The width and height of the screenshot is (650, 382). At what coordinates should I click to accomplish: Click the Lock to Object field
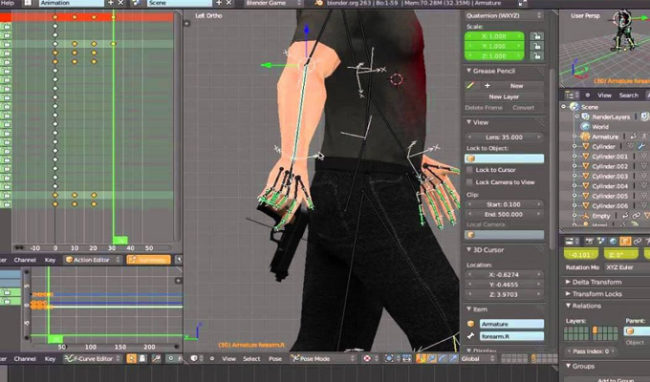click(x=504, y=158)
